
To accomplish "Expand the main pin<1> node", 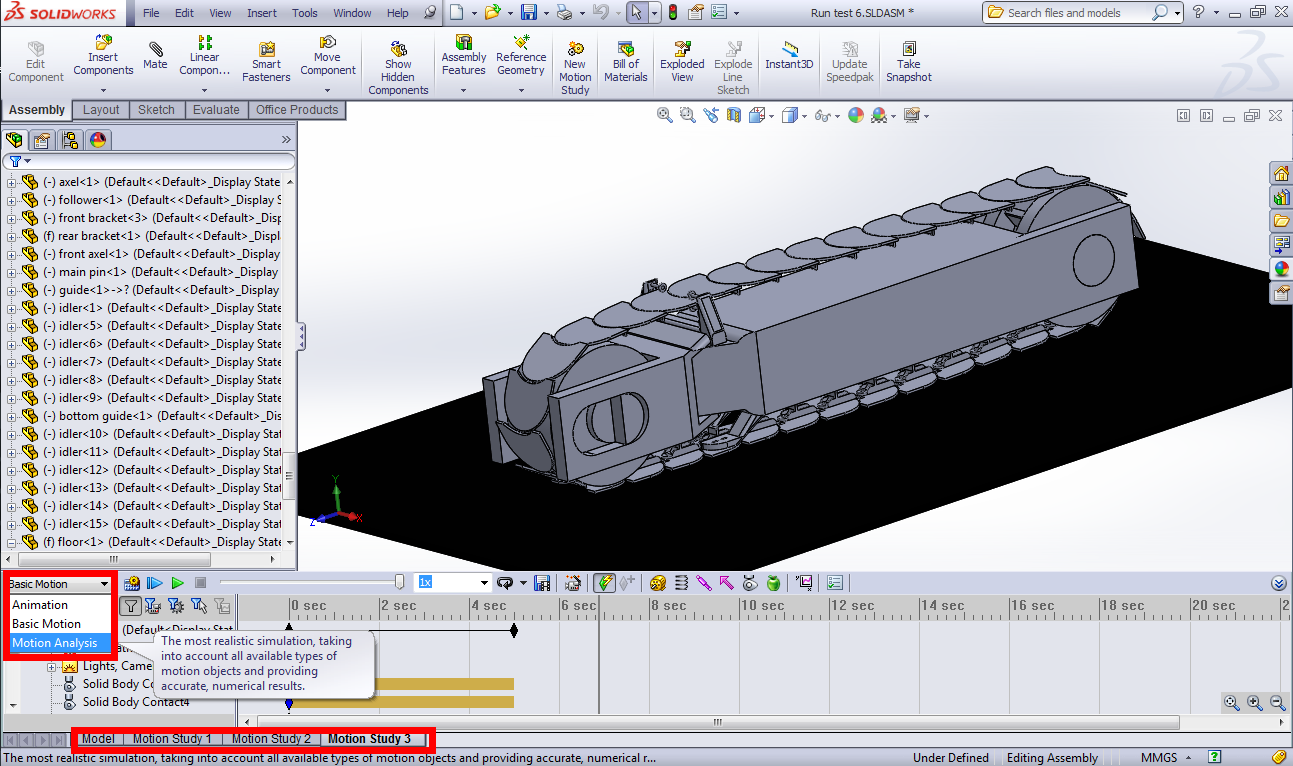I will (12, 272).
